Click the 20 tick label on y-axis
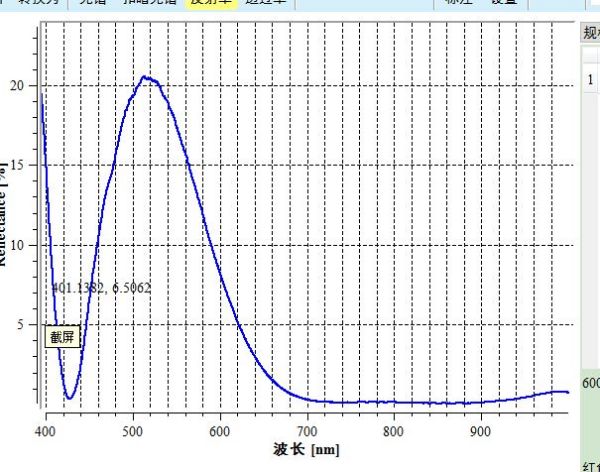Screen dimensions: 600x472 (17, 85)
